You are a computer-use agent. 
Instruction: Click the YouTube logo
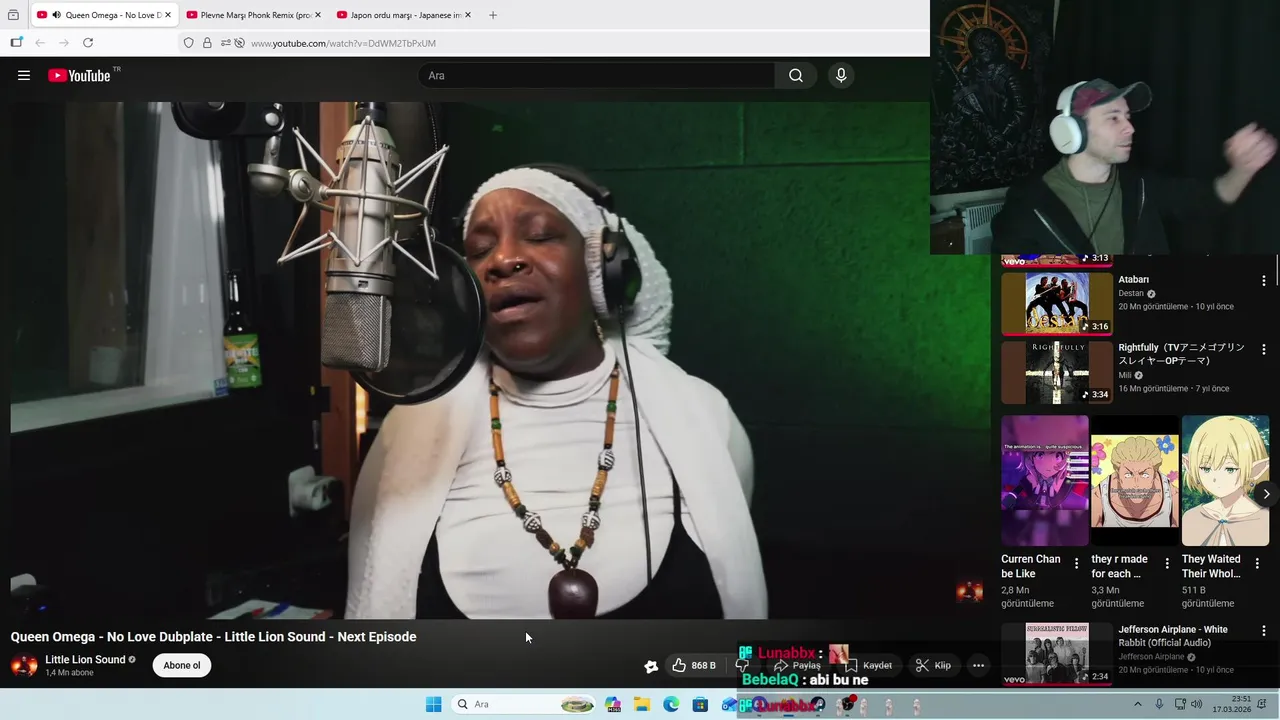pos(80,75)
